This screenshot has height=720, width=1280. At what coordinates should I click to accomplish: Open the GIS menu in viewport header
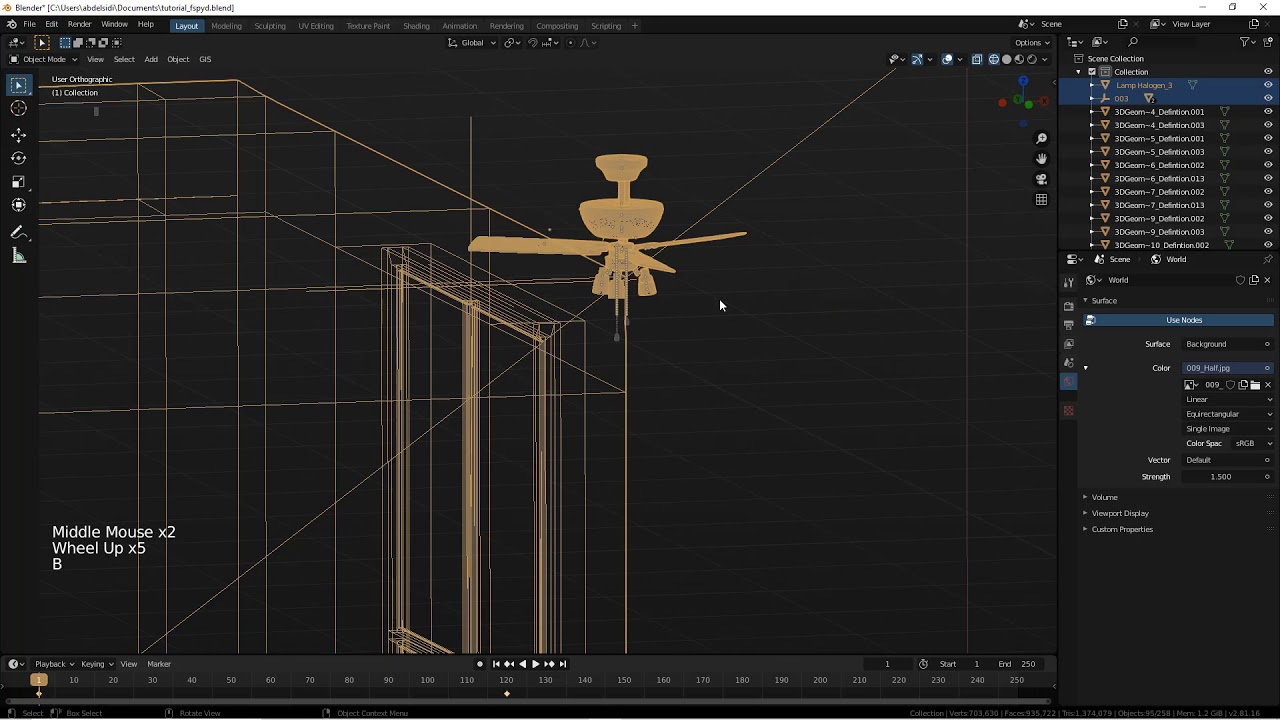(x=205, y=59)
